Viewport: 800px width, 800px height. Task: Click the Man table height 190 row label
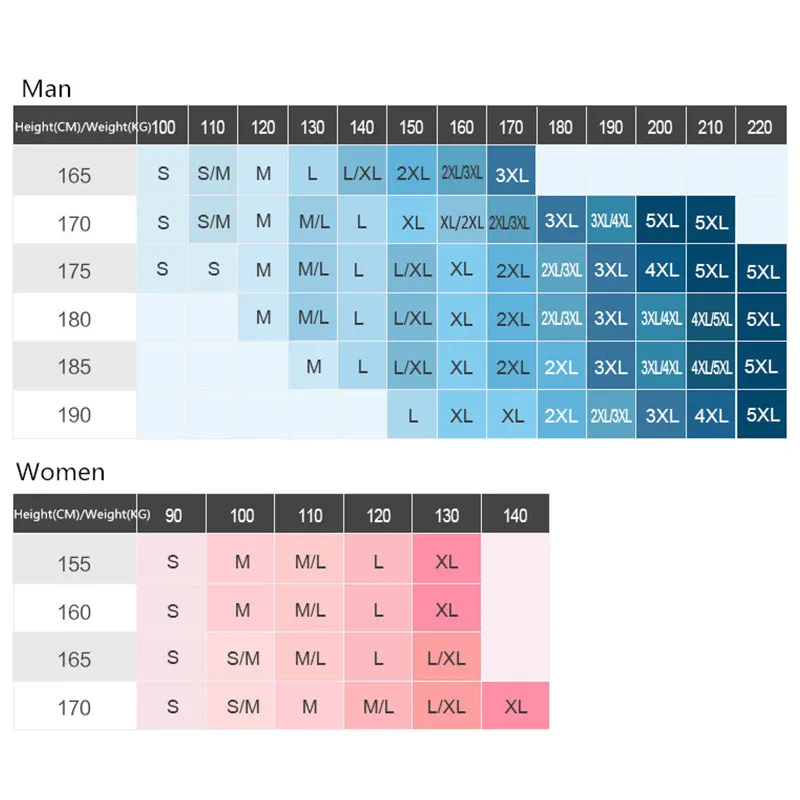(x=74, y=415)
